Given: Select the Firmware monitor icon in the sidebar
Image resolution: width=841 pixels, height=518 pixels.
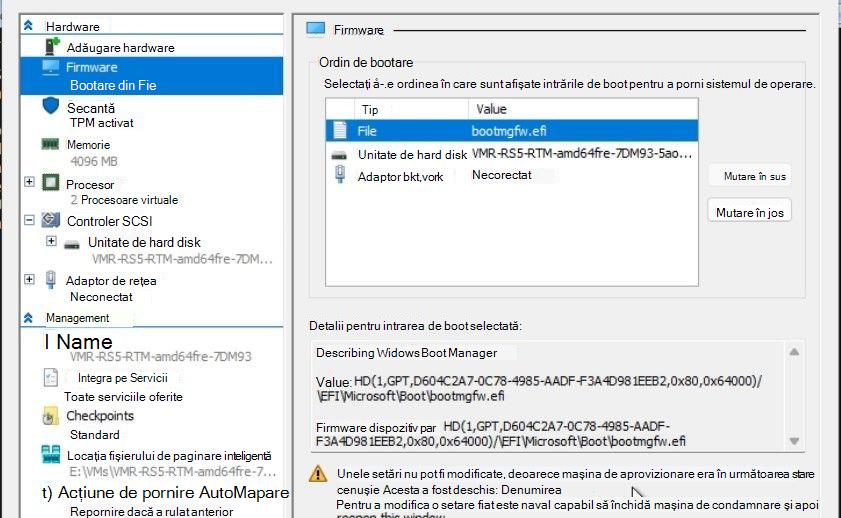Looking at the screenshot, I should 50,67.
